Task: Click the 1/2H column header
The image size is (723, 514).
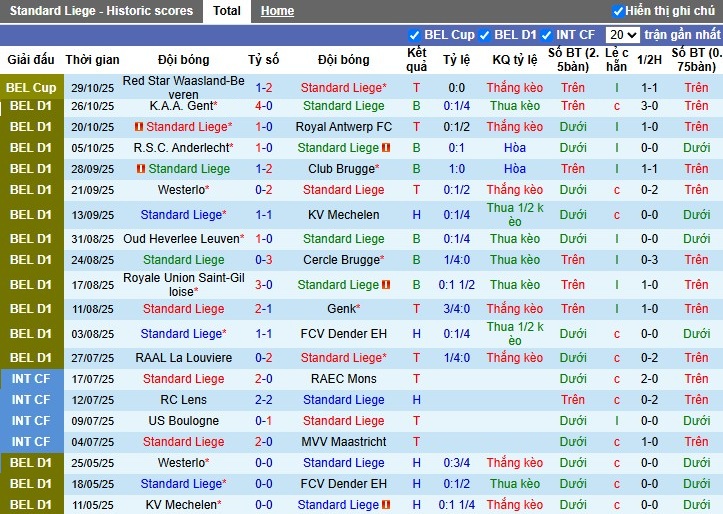Action: [649, 59]
